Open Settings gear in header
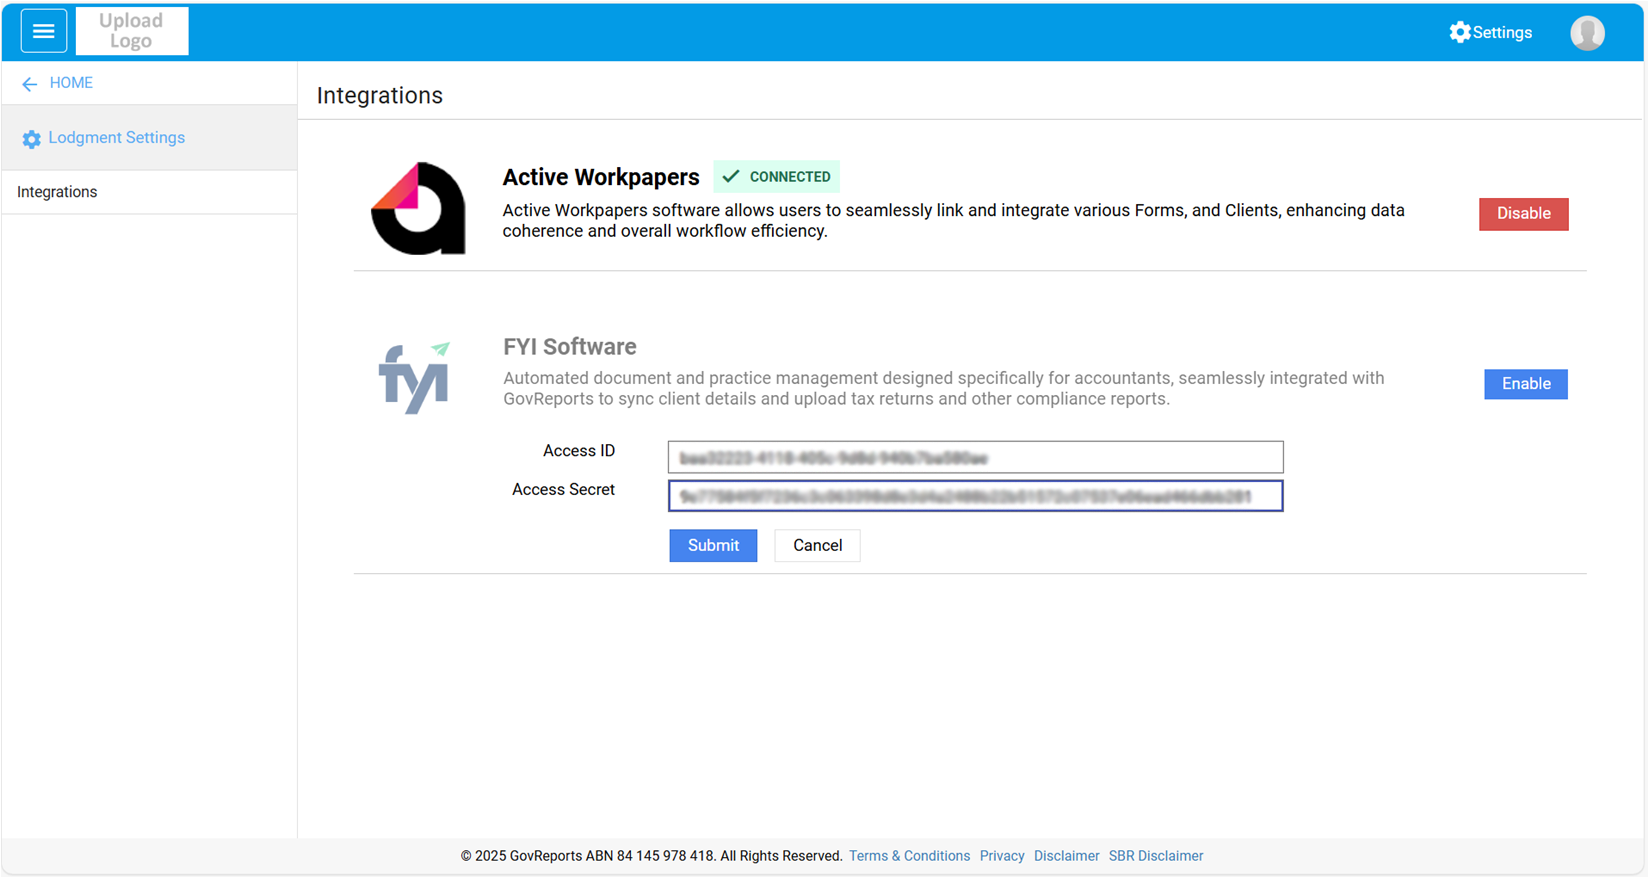 [x=1490, y=32]
